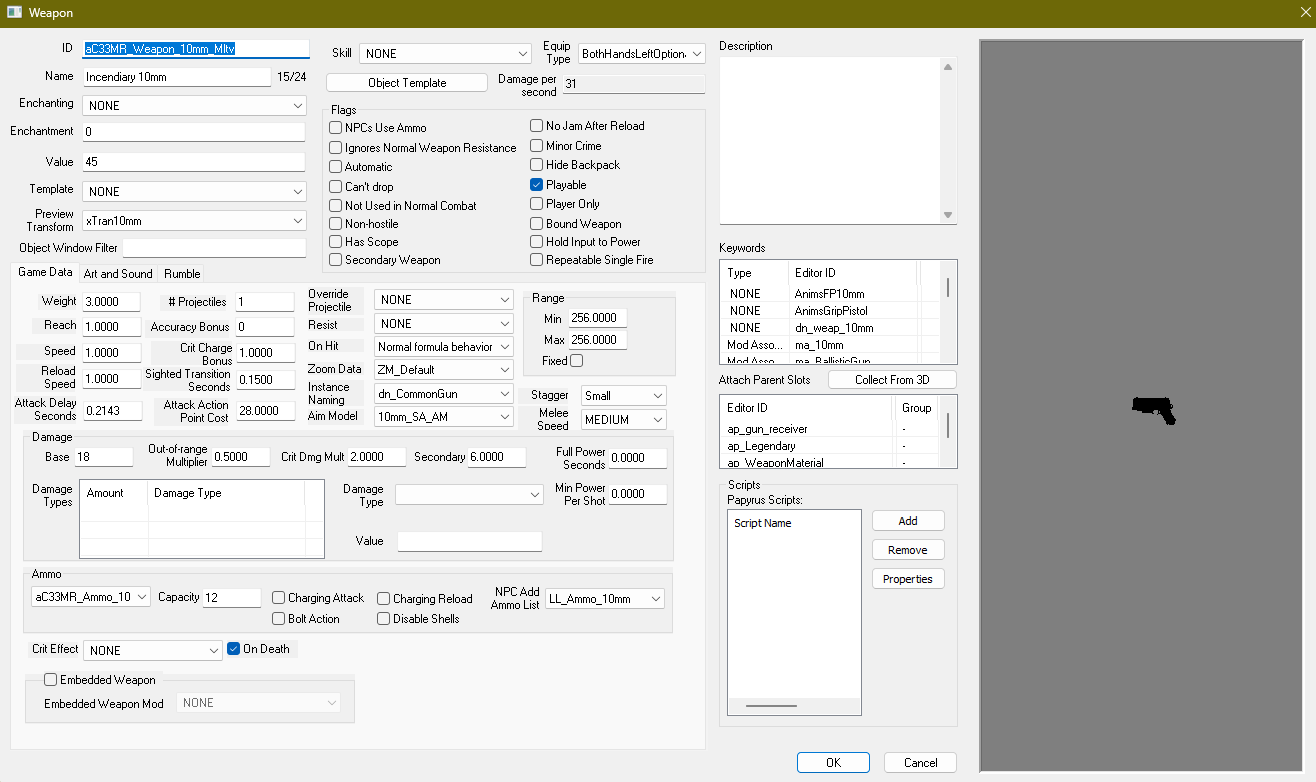Select the dn_weap_10mm keyword row

coord(832,328)
